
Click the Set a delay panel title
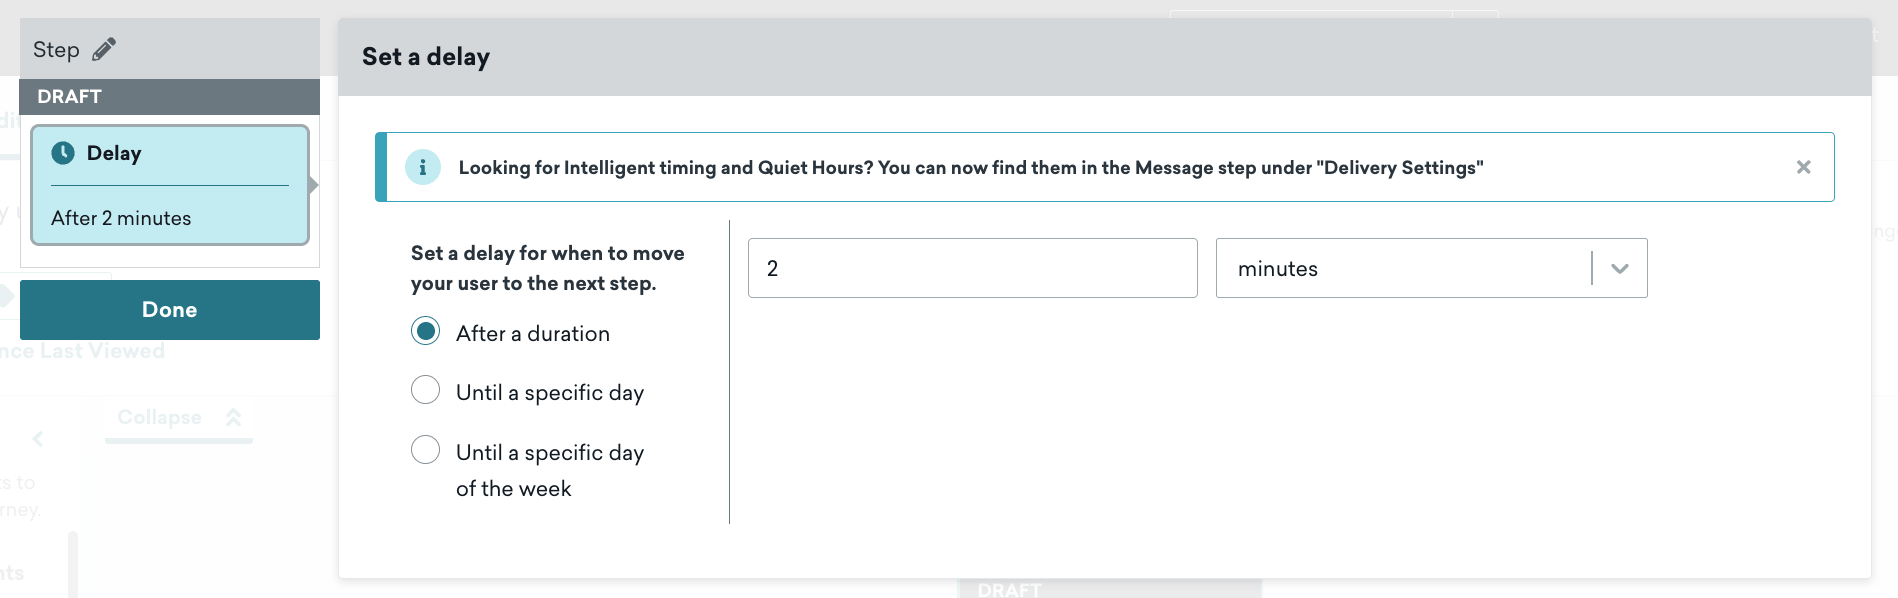[x=426, y=57]
